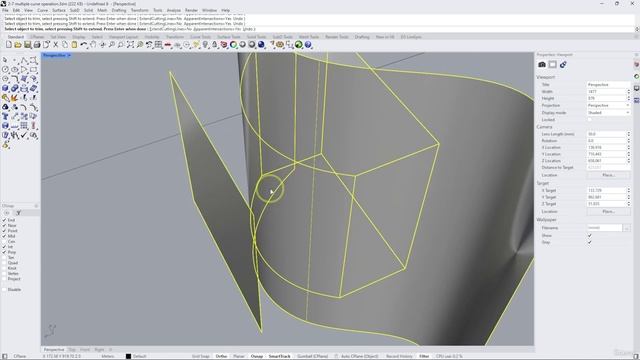Select the Ellipse tool in left toolbar

pos(15,69)
